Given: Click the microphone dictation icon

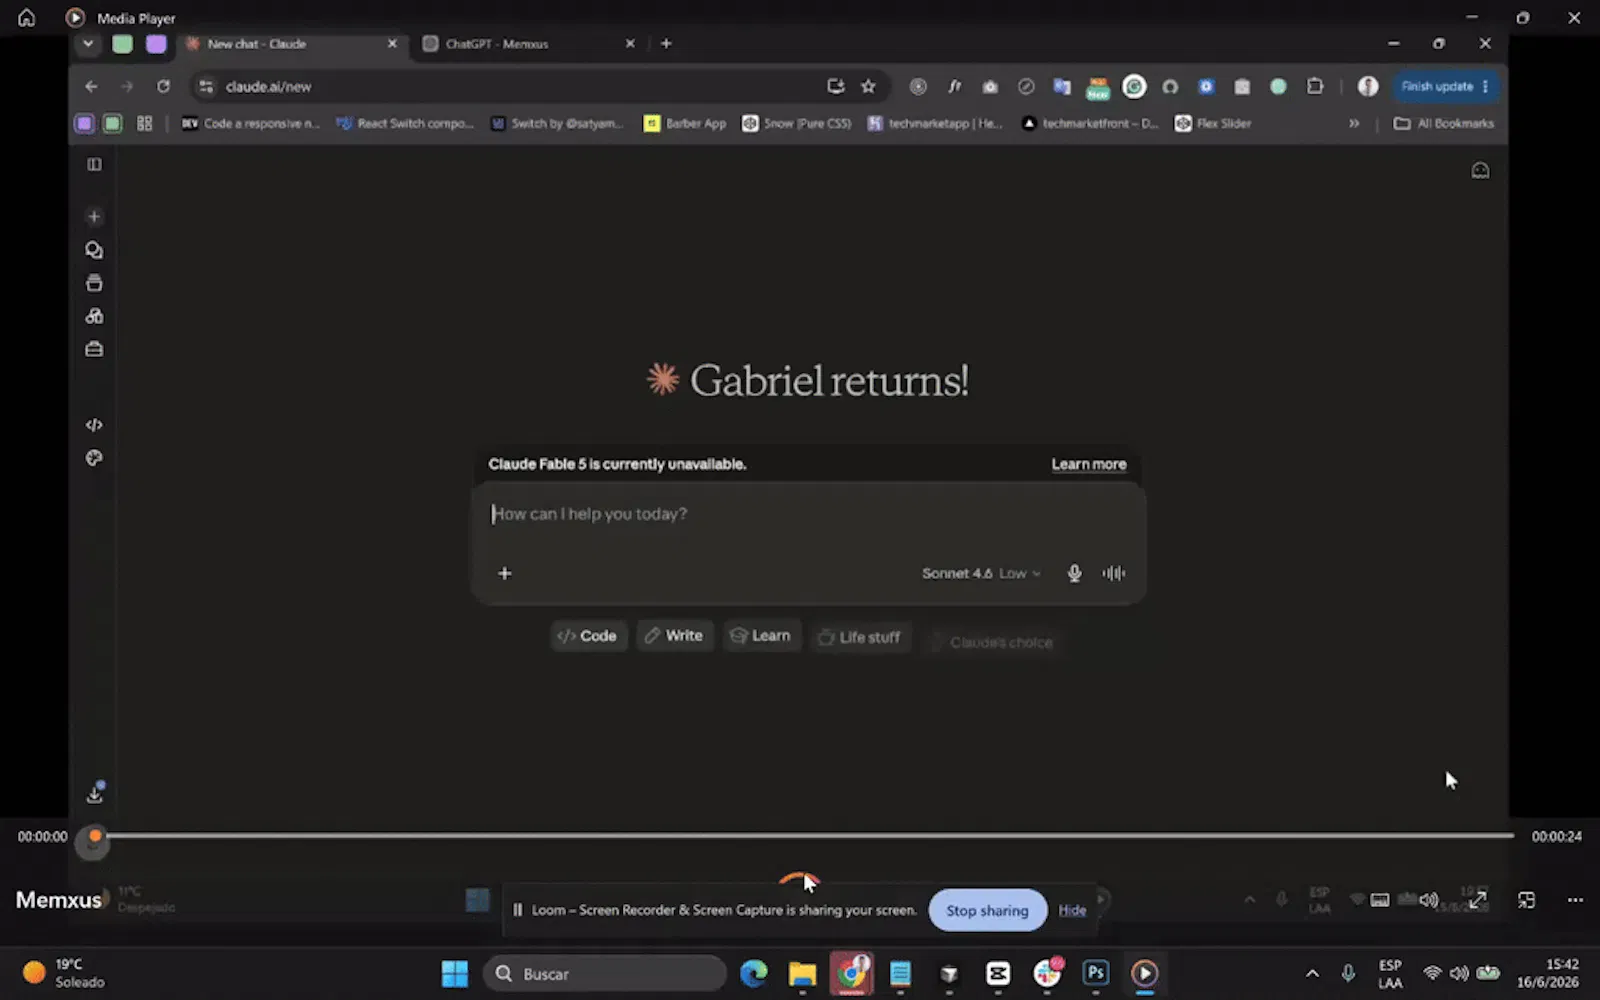Looking at the screenshot, I should pos(1074,573).
